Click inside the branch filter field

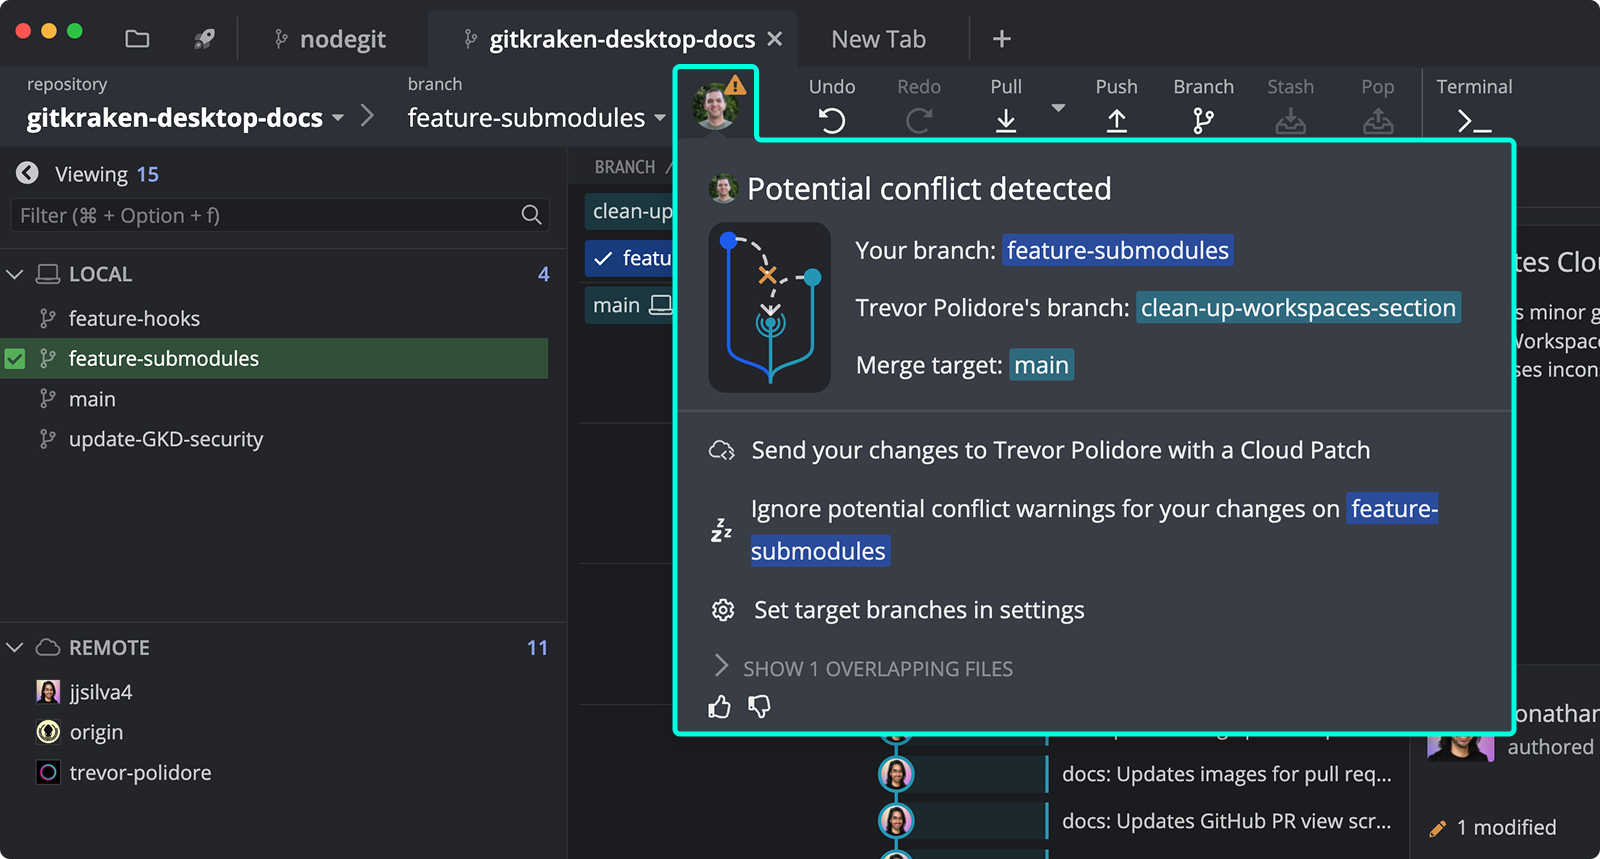click(270, 215)
